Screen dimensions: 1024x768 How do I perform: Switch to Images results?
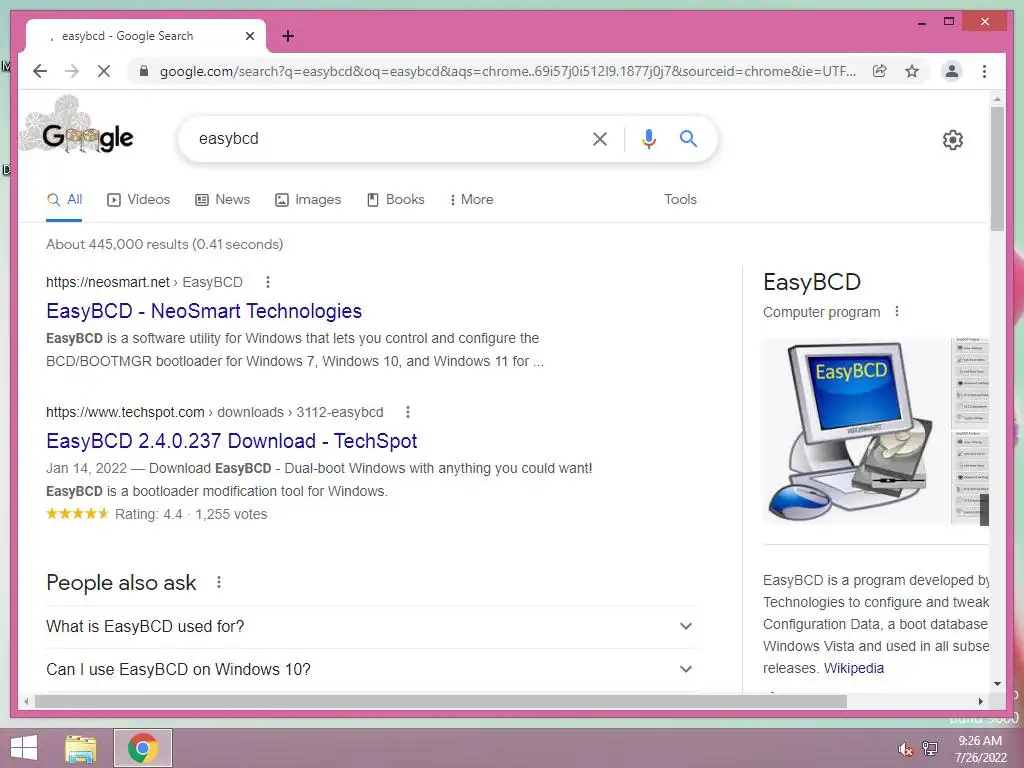coord(308,200)
